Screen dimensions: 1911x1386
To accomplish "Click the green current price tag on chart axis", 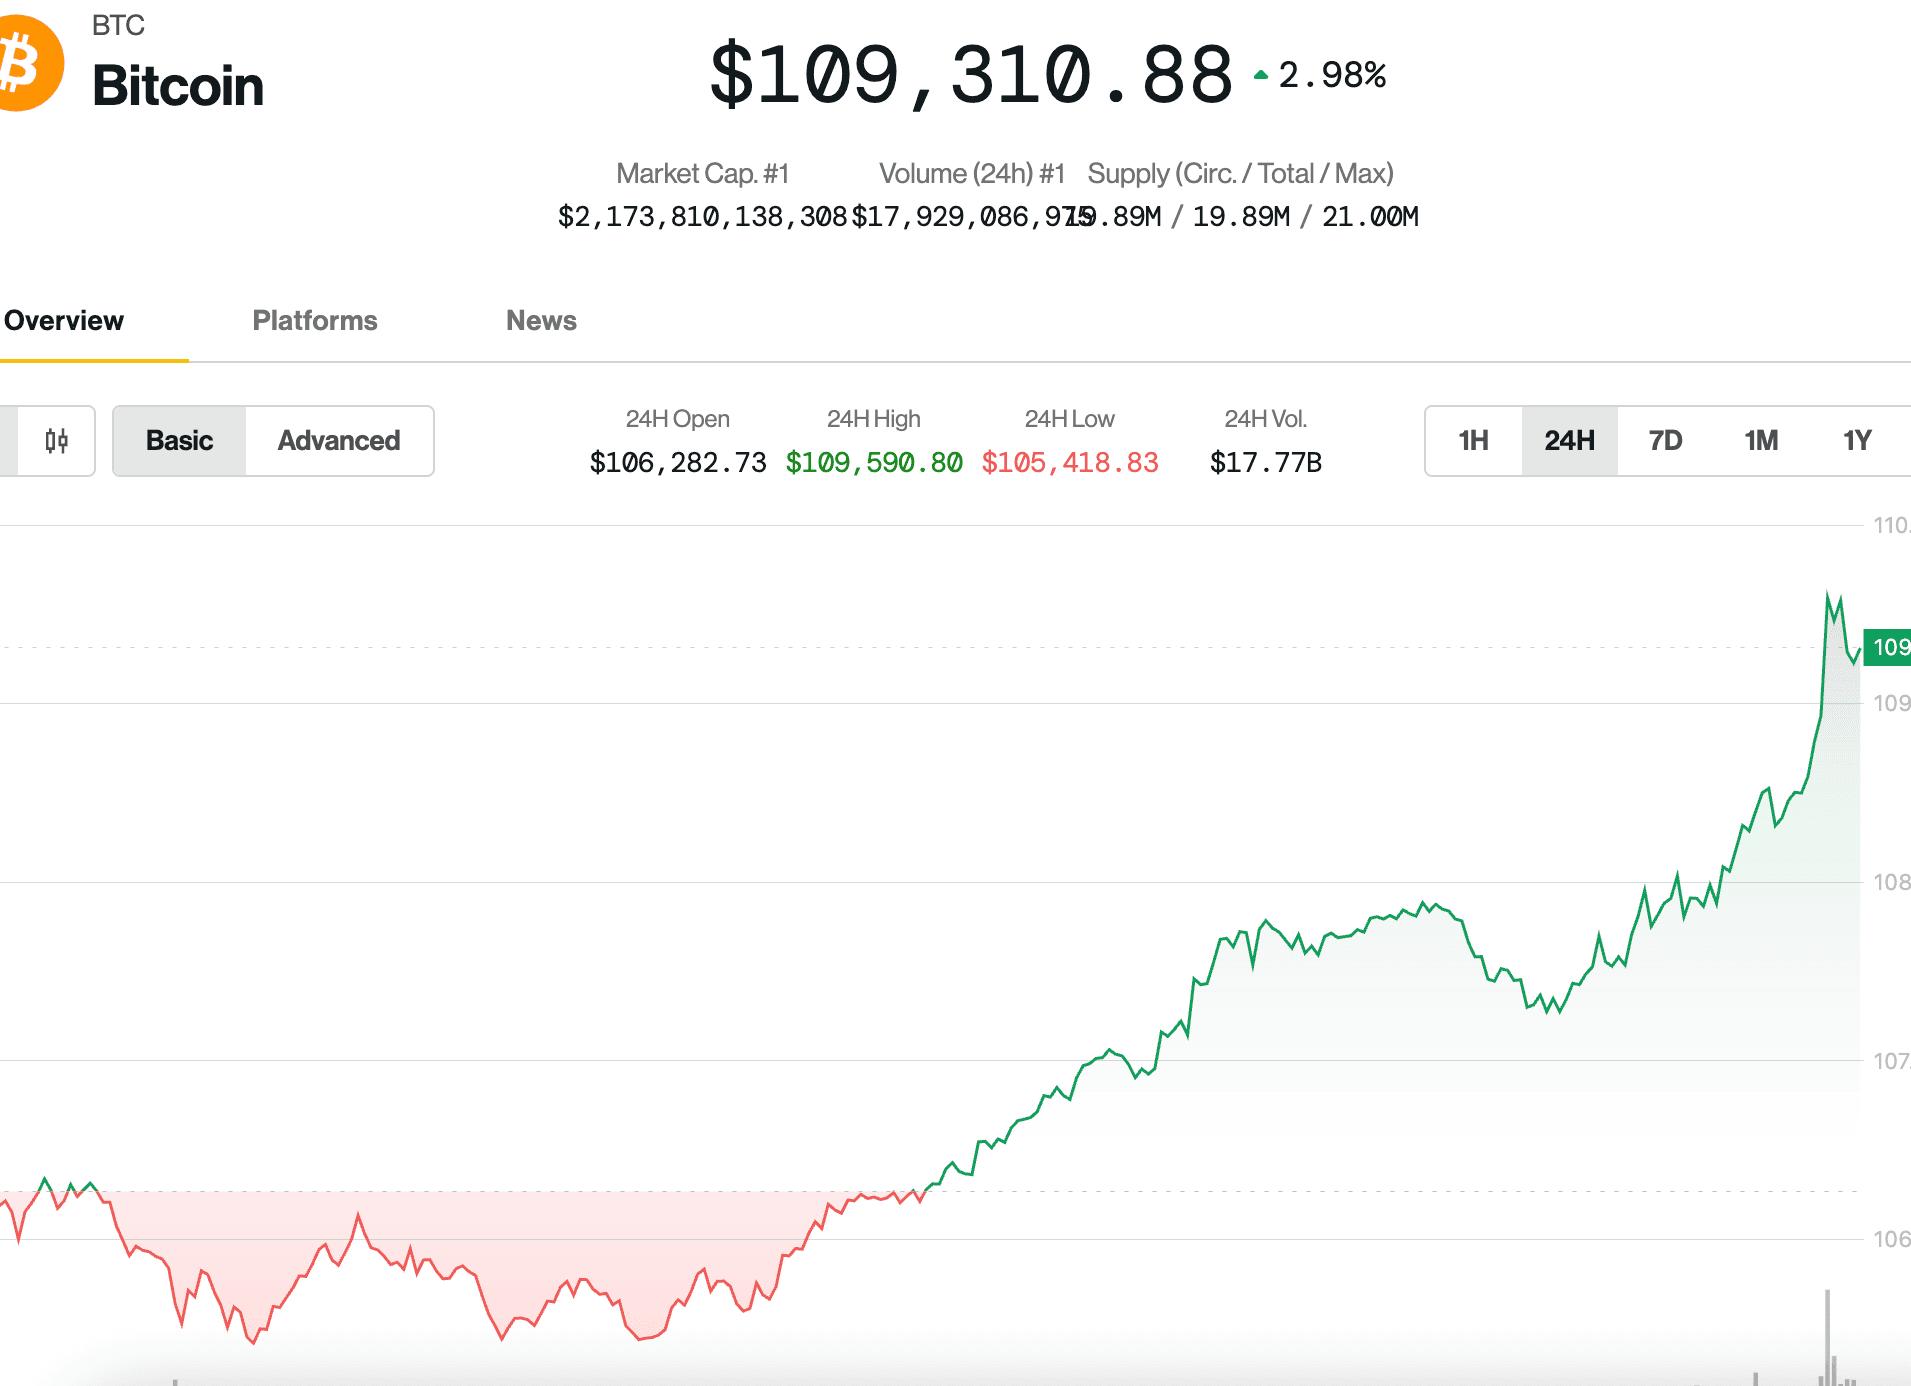I will [x=1888, y=647].
